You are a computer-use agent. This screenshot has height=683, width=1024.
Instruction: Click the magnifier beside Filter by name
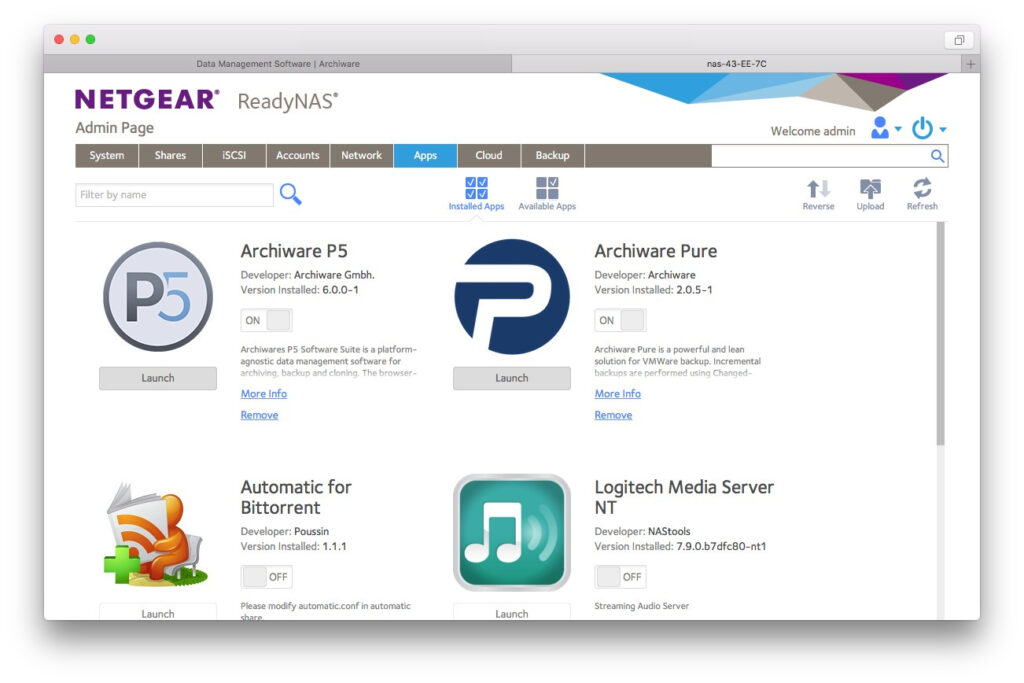coord(290,194)
